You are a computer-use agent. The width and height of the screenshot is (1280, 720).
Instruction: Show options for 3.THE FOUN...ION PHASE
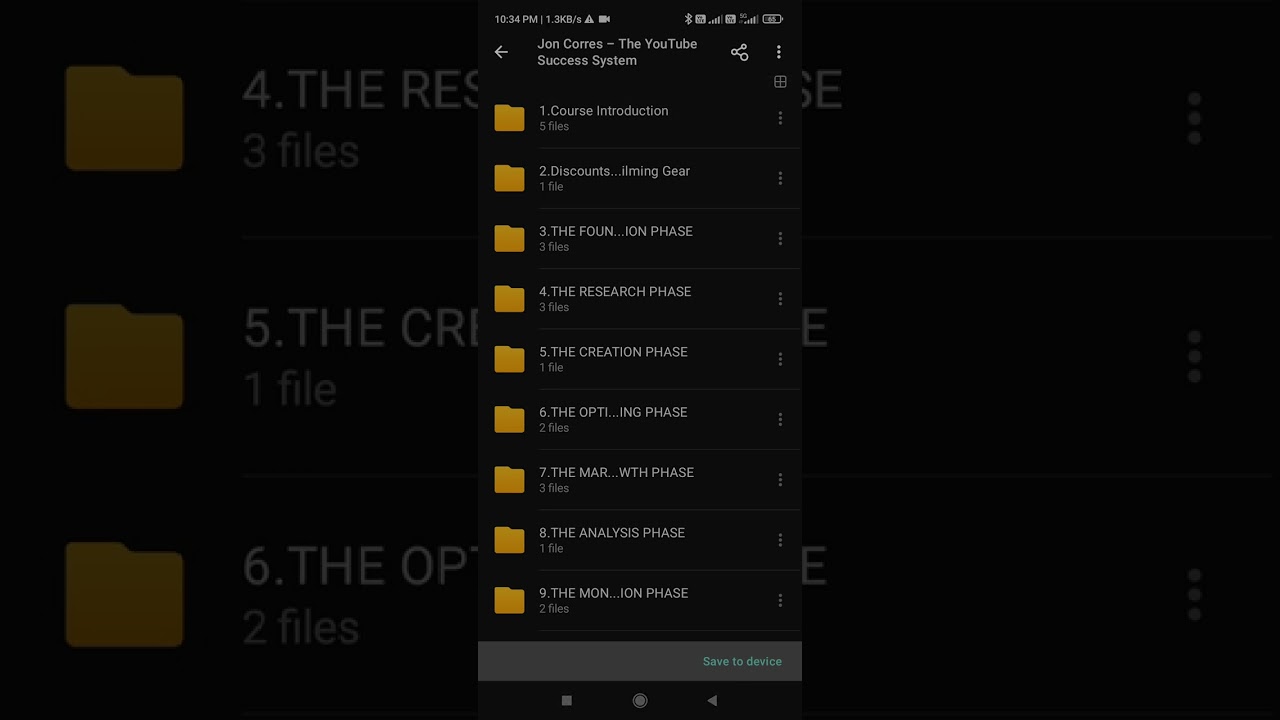(x=780, y=238)
